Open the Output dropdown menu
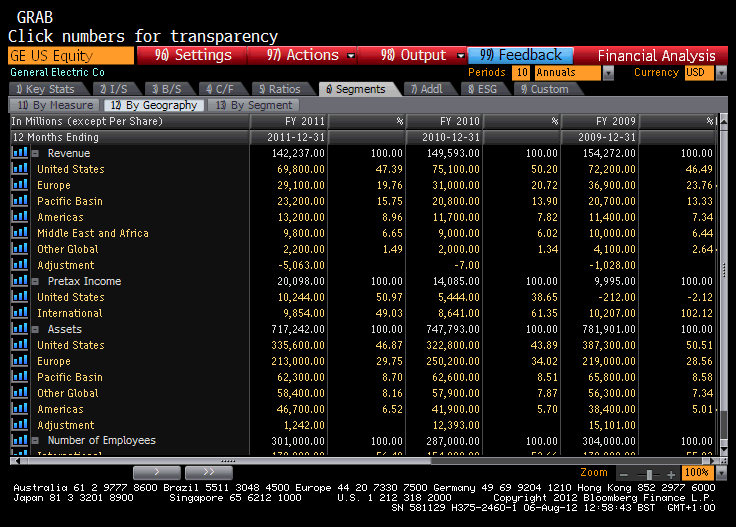The image size is (736, 527). [x=461, y=55]
